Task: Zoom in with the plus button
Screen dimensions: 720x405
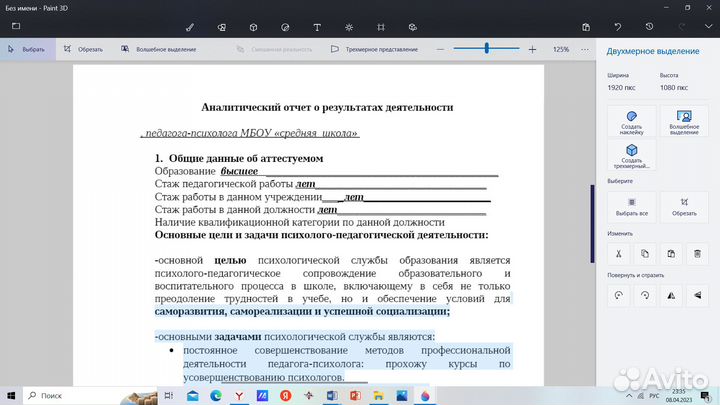Action: [x=532, y=49]
